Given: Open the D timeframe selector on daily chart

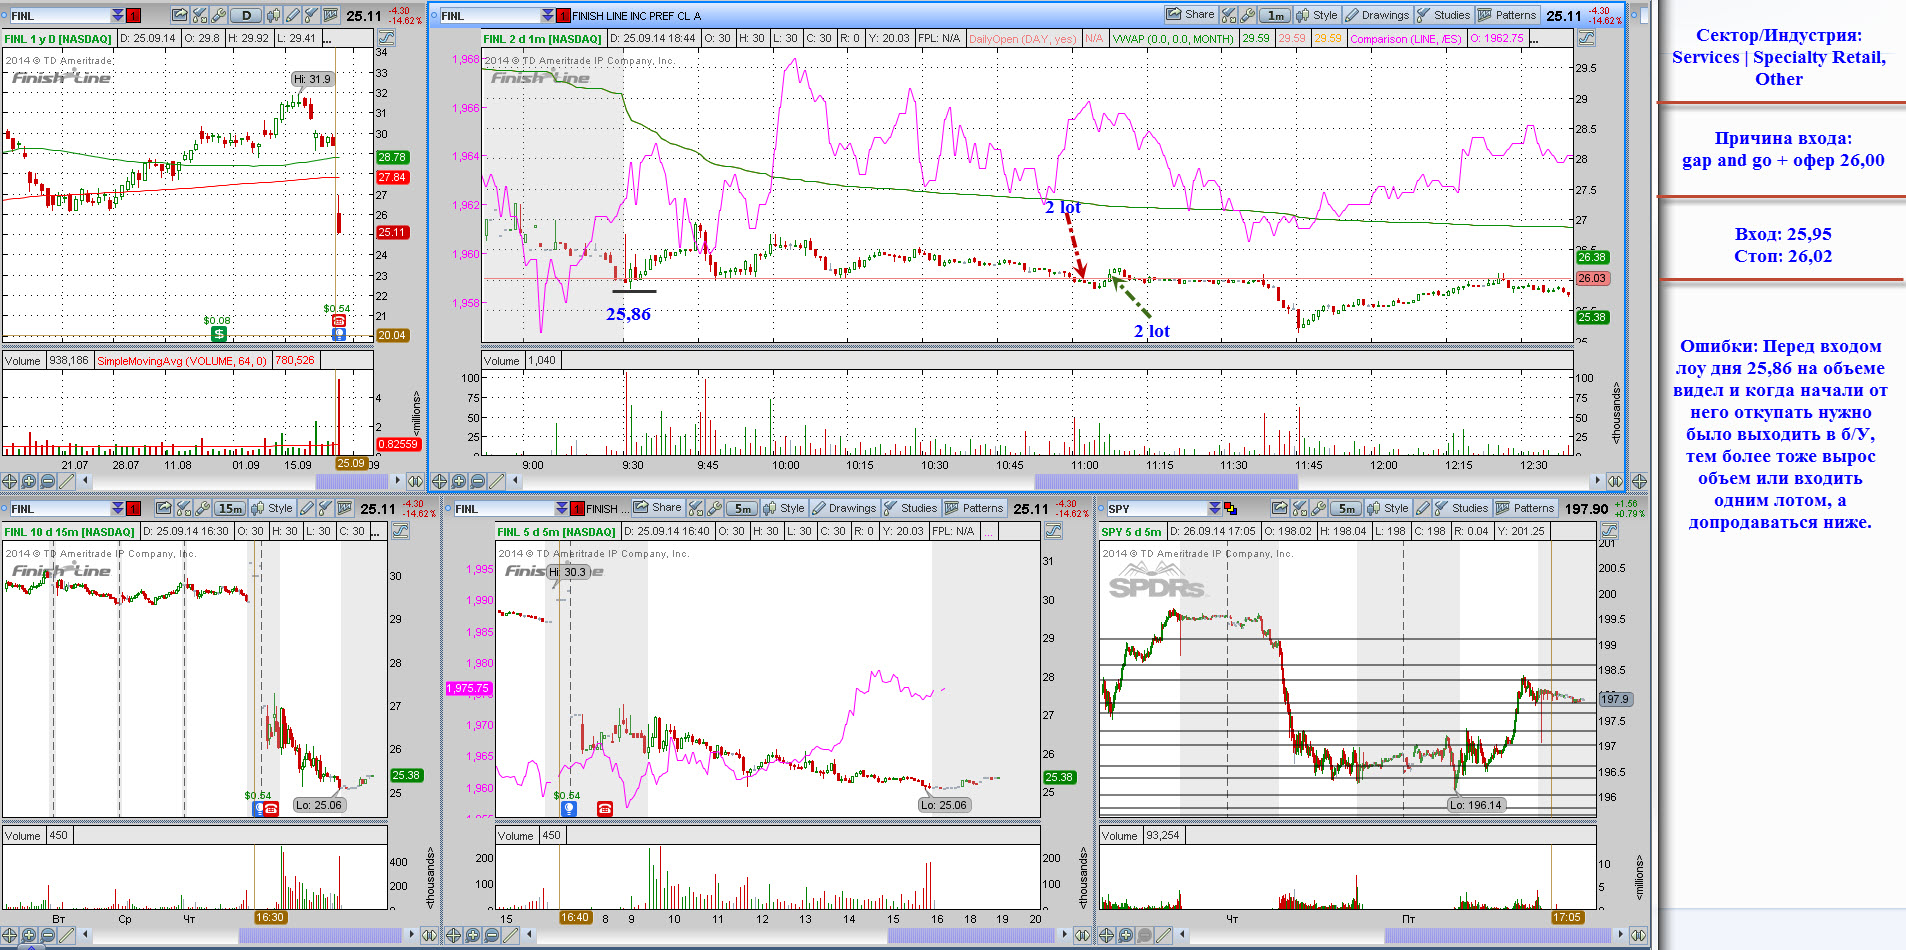Looking at the screenshot, I should coord(246,15).
